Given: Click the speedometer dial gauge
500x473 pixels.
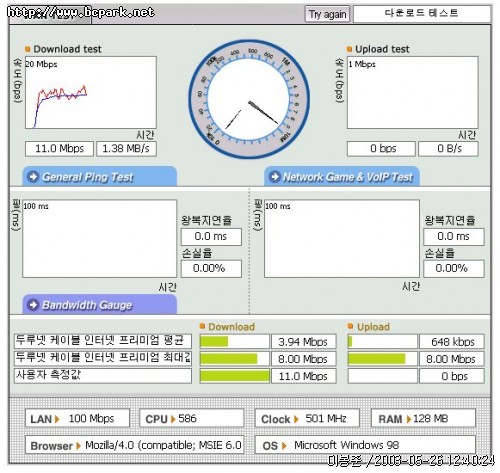Looking at the screenshot, I should coord(249,99).
